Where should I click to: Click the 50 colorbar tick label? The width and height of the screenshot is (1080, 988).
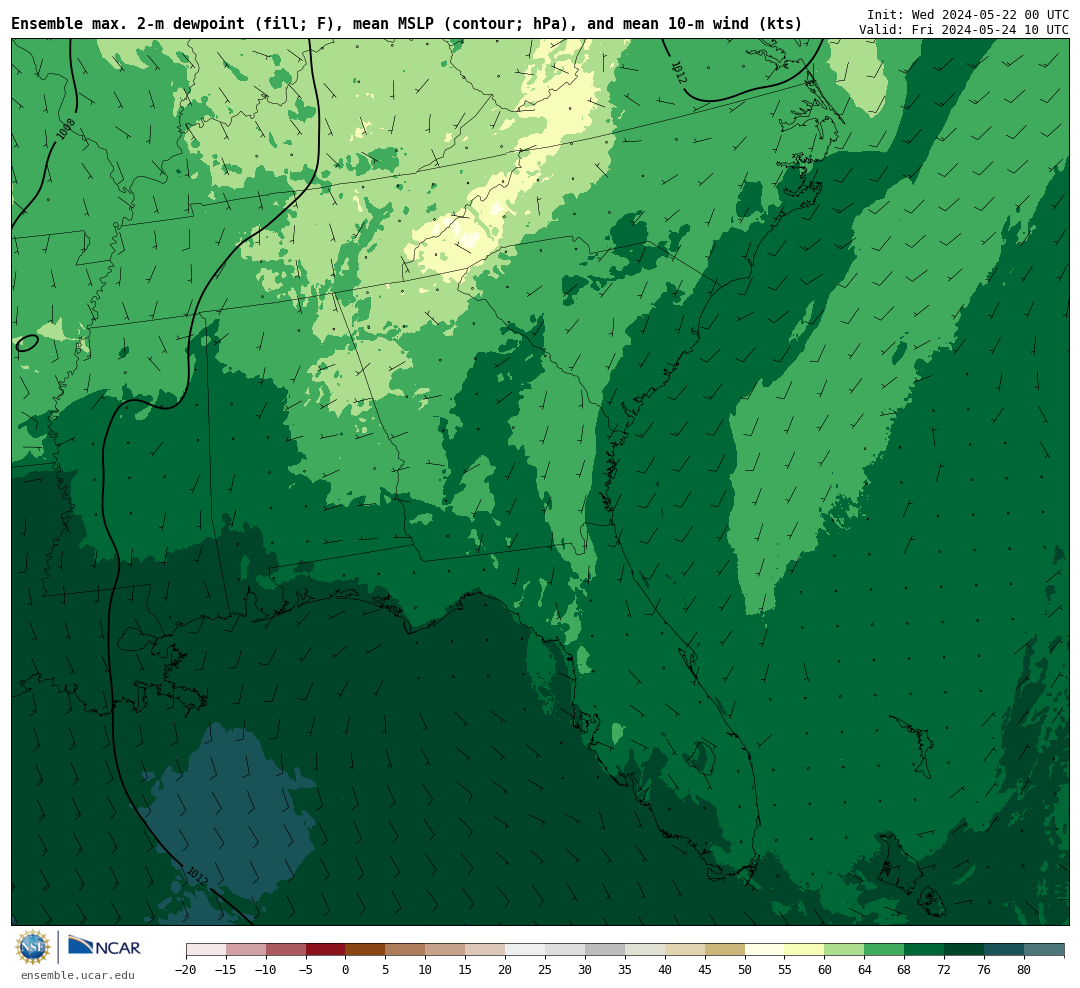(745, 969)
